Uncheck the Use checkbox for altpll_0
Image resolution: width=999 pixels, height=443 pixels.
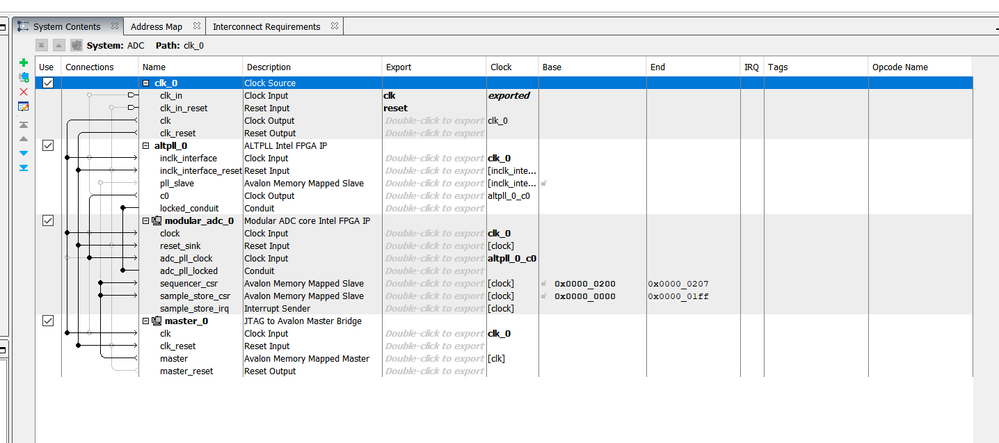[48, 146]
